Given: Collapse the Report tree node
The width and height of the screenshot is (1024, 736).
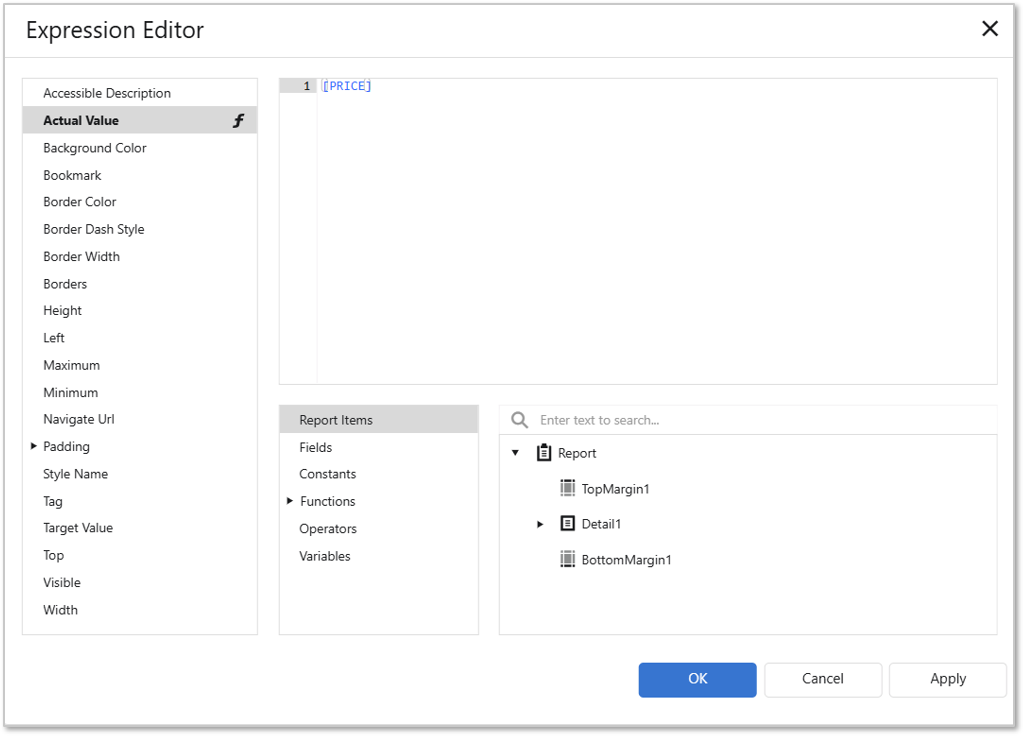Looking at the screenshot, I should coord(515,453).
